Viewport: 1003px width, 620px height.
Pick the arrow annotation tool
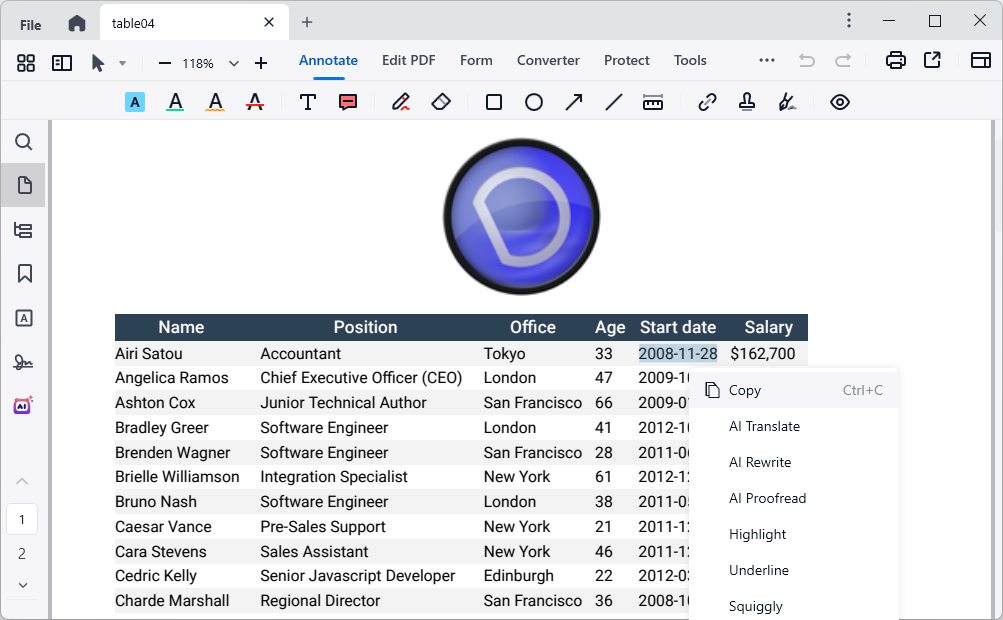coord(574,102)
